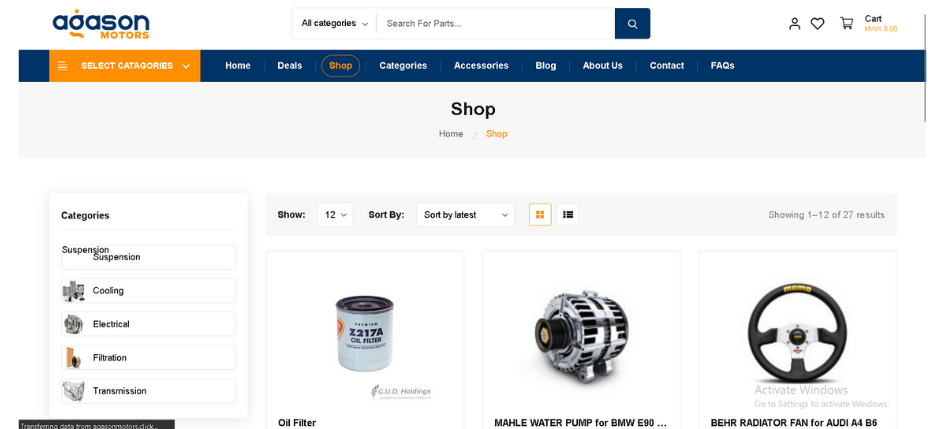Click the Search For Parts field
Image resolution: width=937 pixels, height=429 pixels.
coord(496,24)
